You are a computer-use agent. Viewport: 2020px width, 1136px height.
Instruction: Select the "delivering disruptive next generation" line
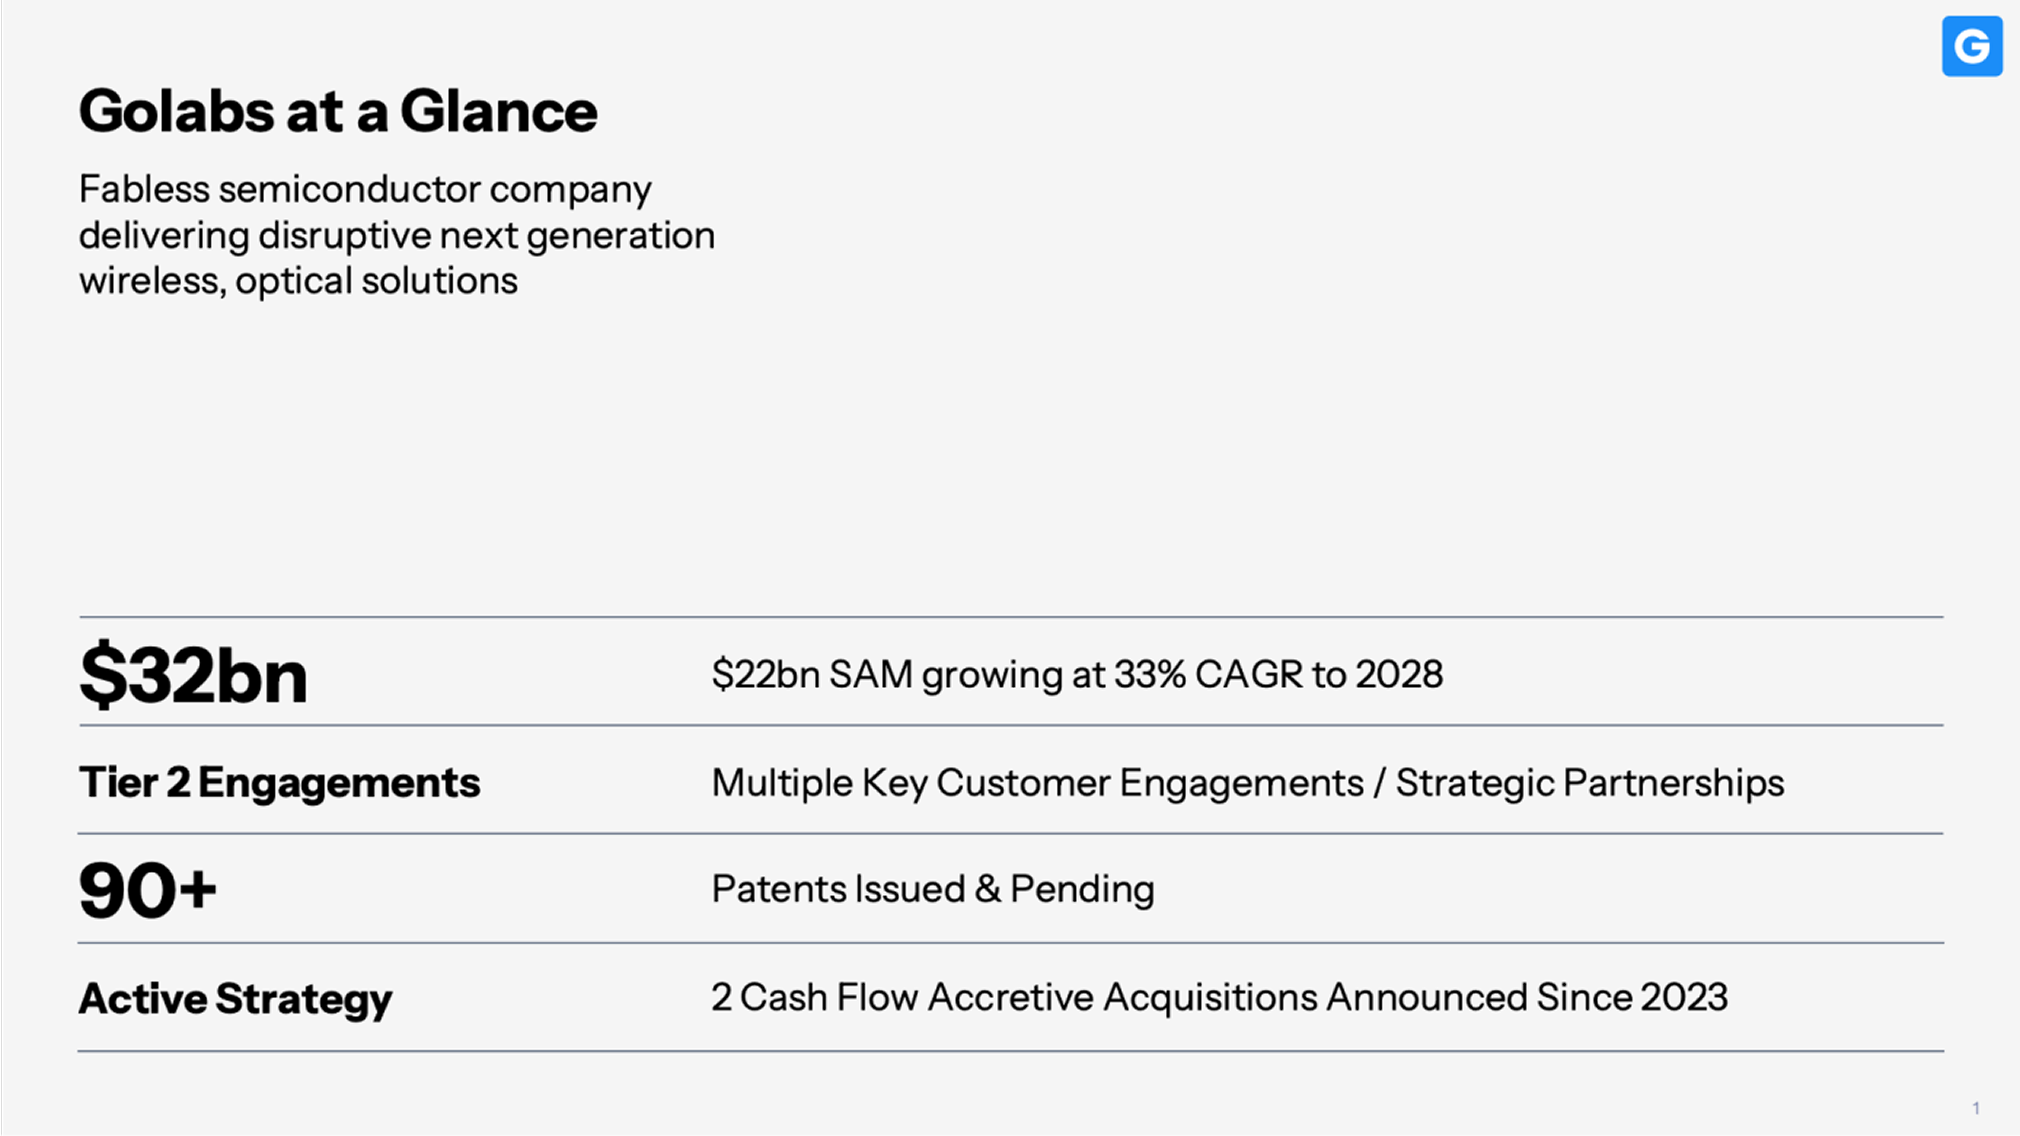397,236
